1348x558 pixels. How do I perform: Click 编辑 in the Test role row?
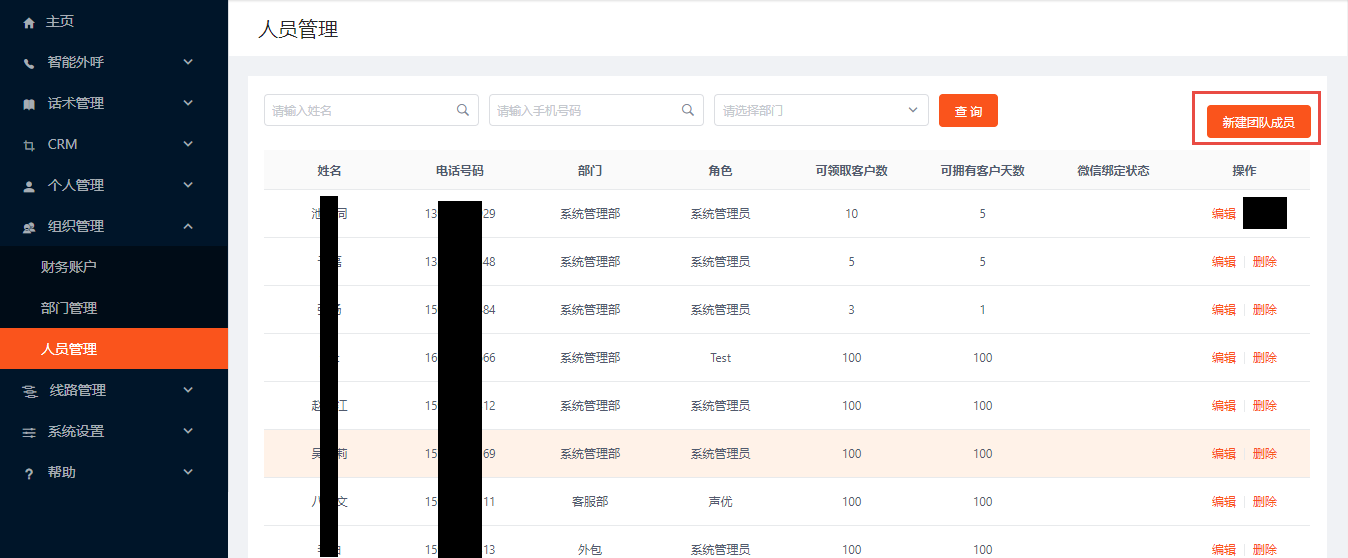point(1223,358)
